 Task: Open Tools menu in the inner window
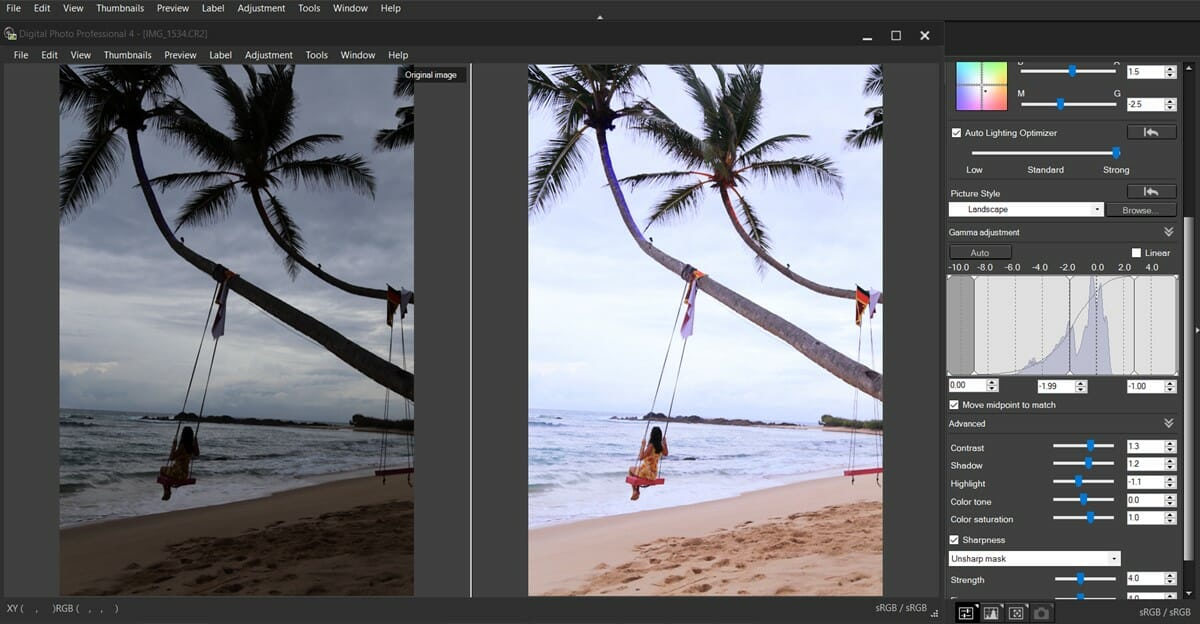317,55
